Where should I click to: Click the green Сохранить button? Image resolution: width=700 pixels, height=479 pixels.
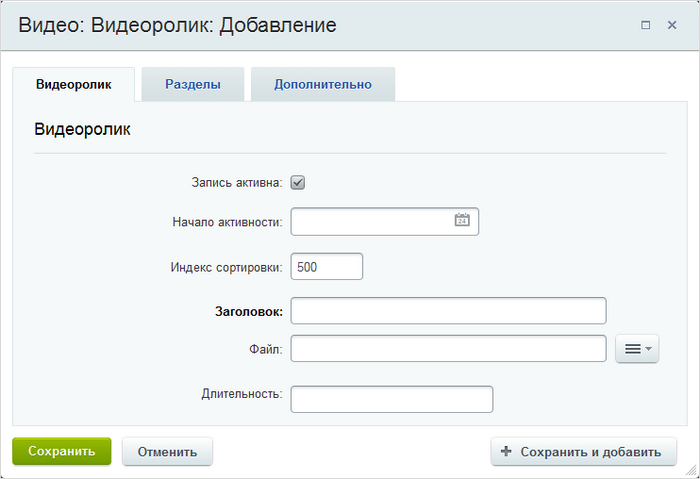click(62, 451)
